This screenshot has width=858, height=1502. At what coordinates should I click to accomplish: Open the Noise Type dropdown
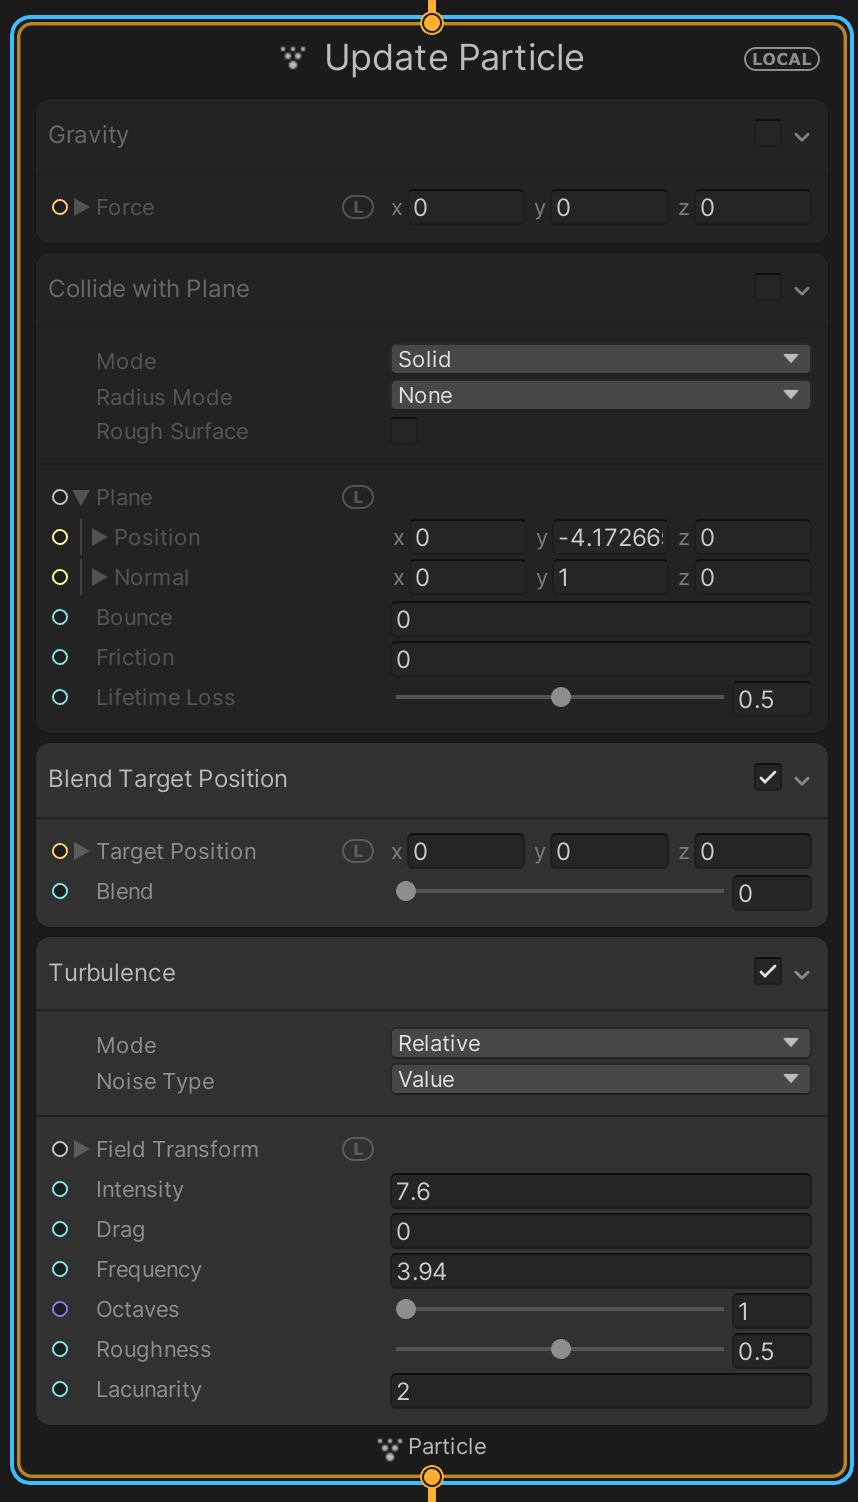600,1079
